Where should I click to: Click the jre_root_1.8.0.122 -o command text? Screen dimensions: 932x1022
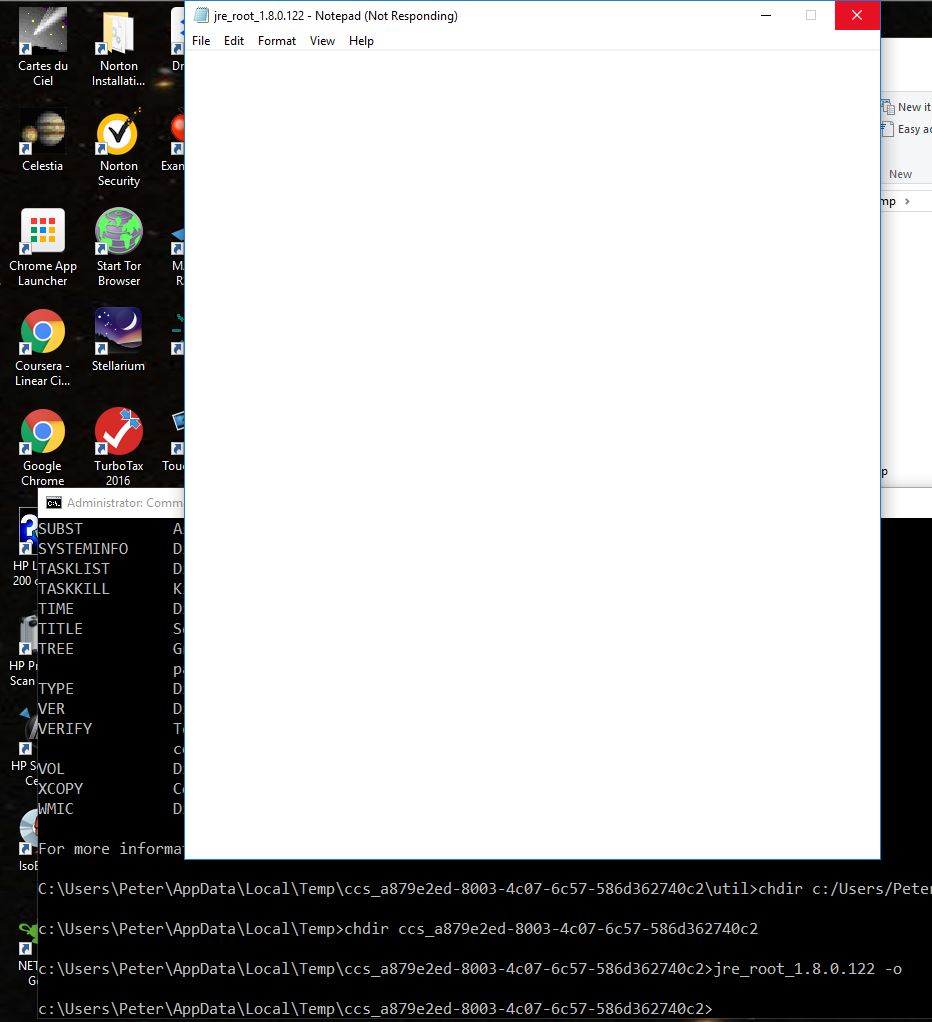pos(808,969)
